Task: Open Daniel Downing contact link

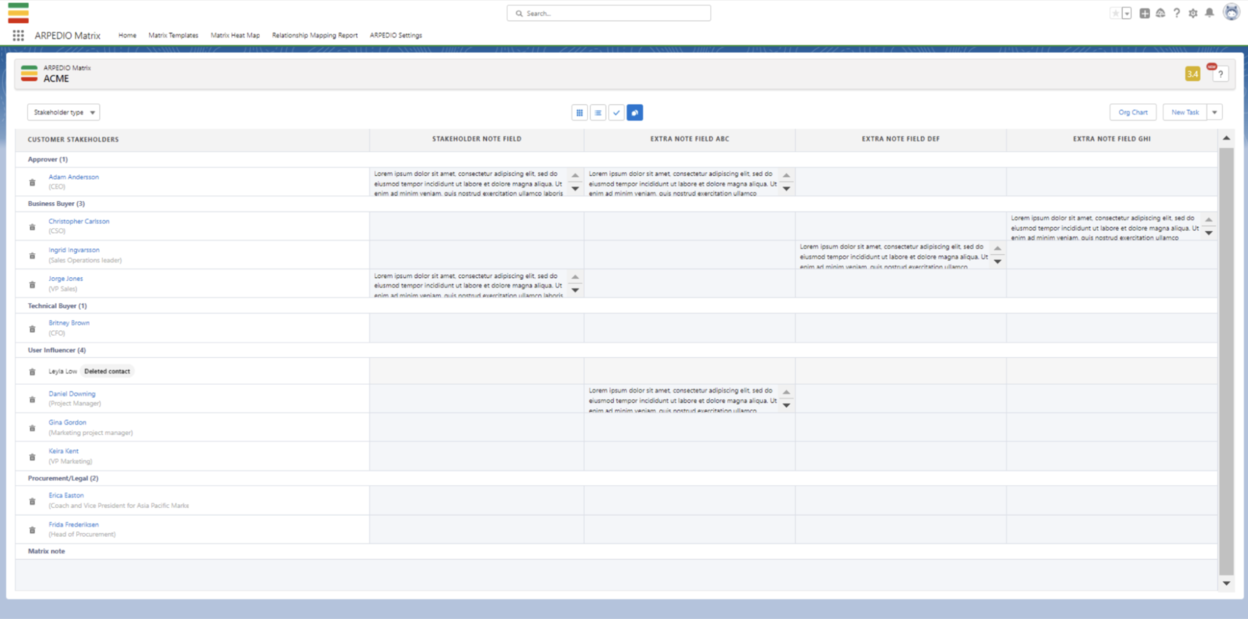Action: pos(72,394)
